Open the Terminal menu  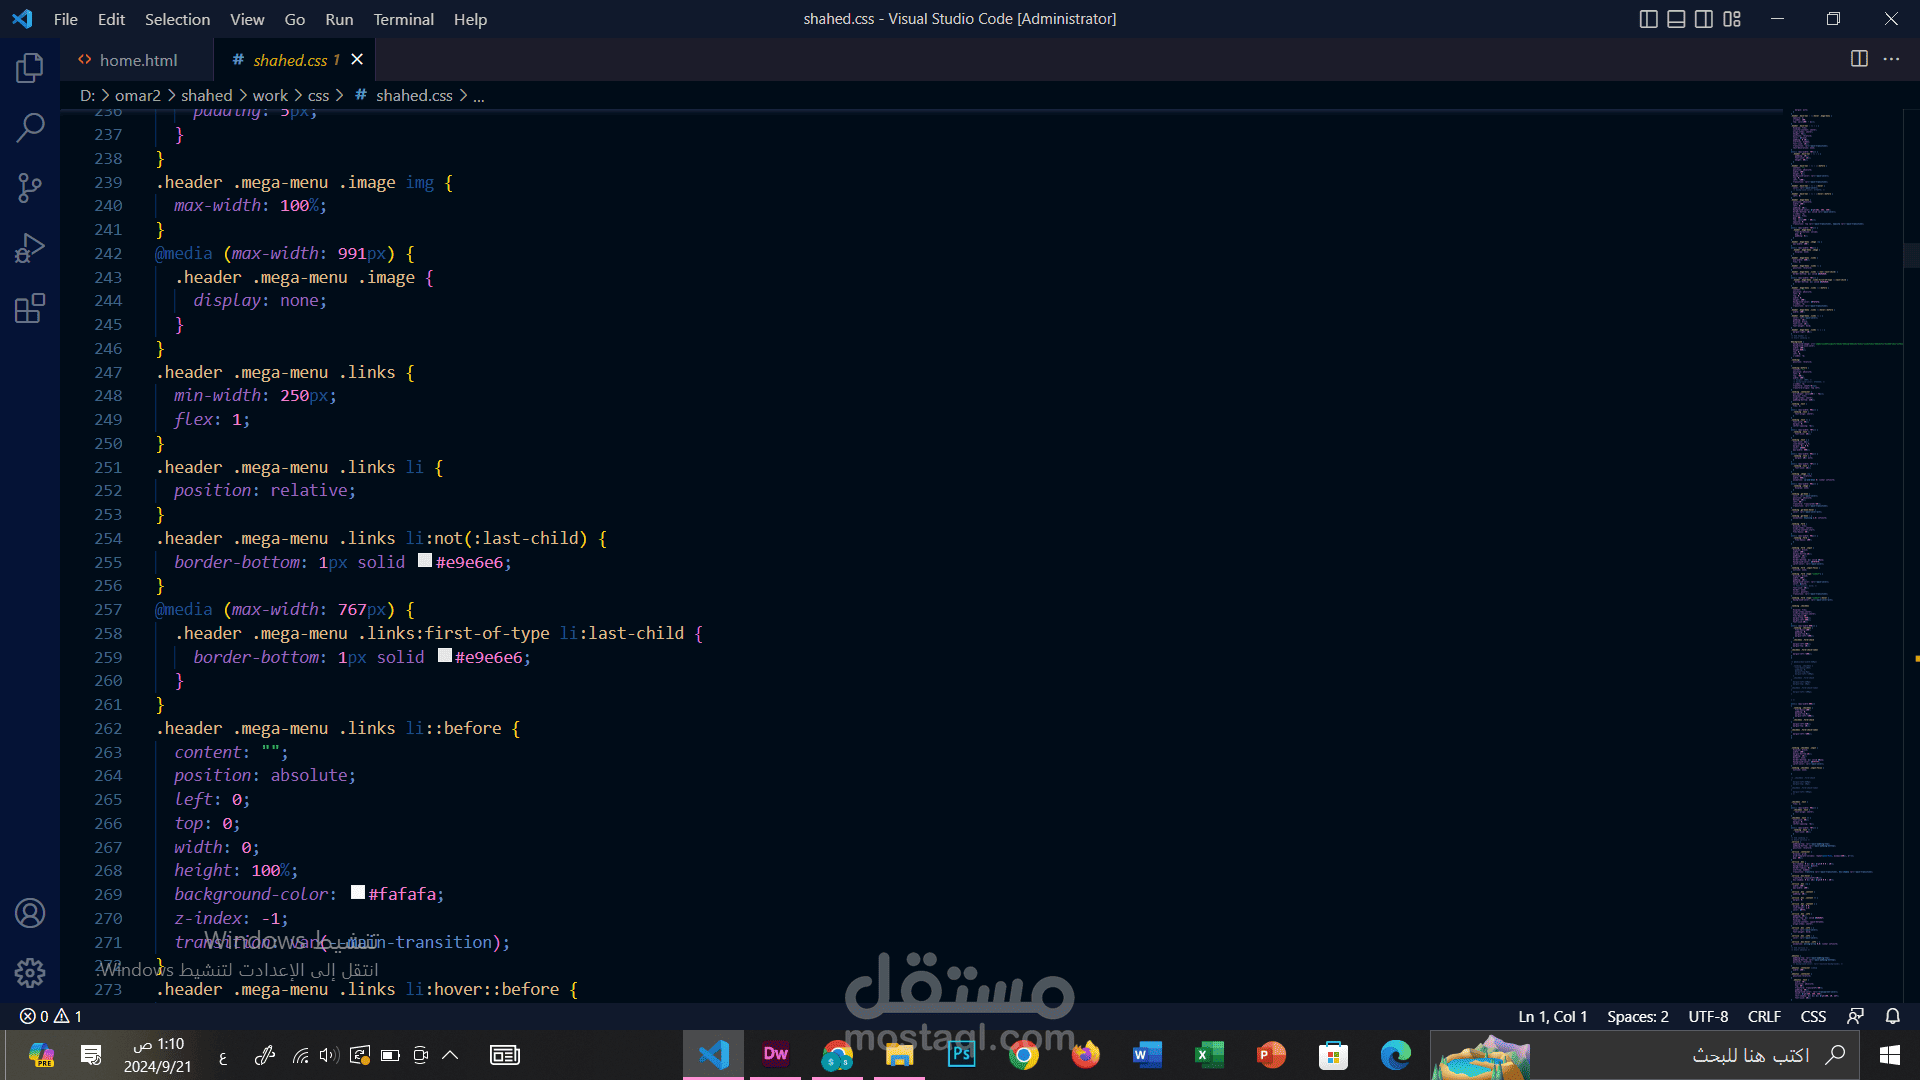pyautogui.click(x=403, y=19)
